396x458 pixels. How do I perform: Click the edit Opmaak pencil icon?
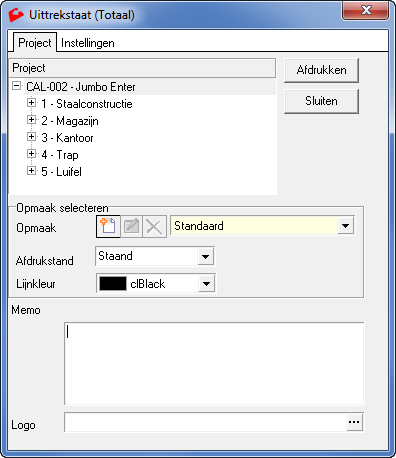tap(131, 226)
